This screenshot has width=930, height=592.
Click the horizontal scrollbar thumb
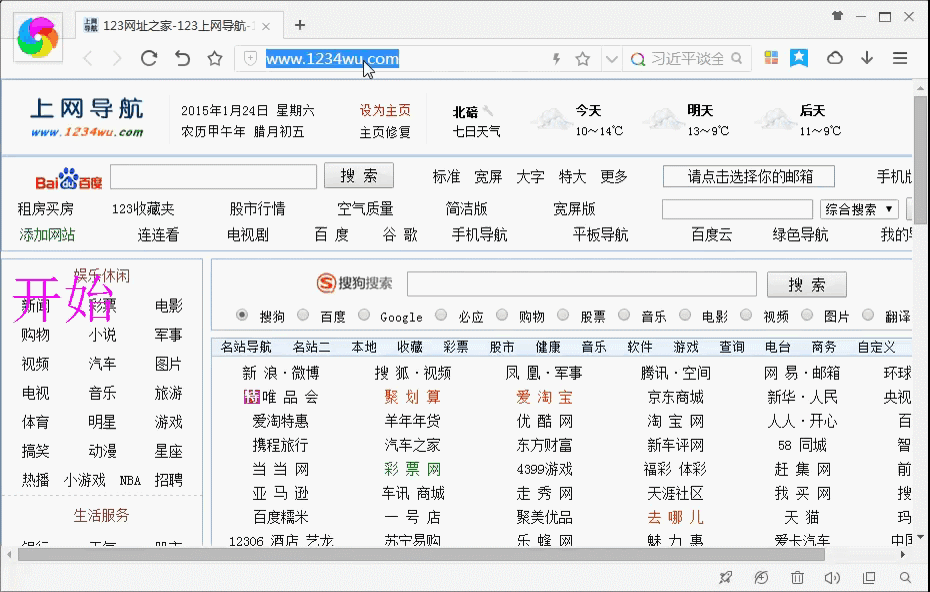tap(421, 555)
